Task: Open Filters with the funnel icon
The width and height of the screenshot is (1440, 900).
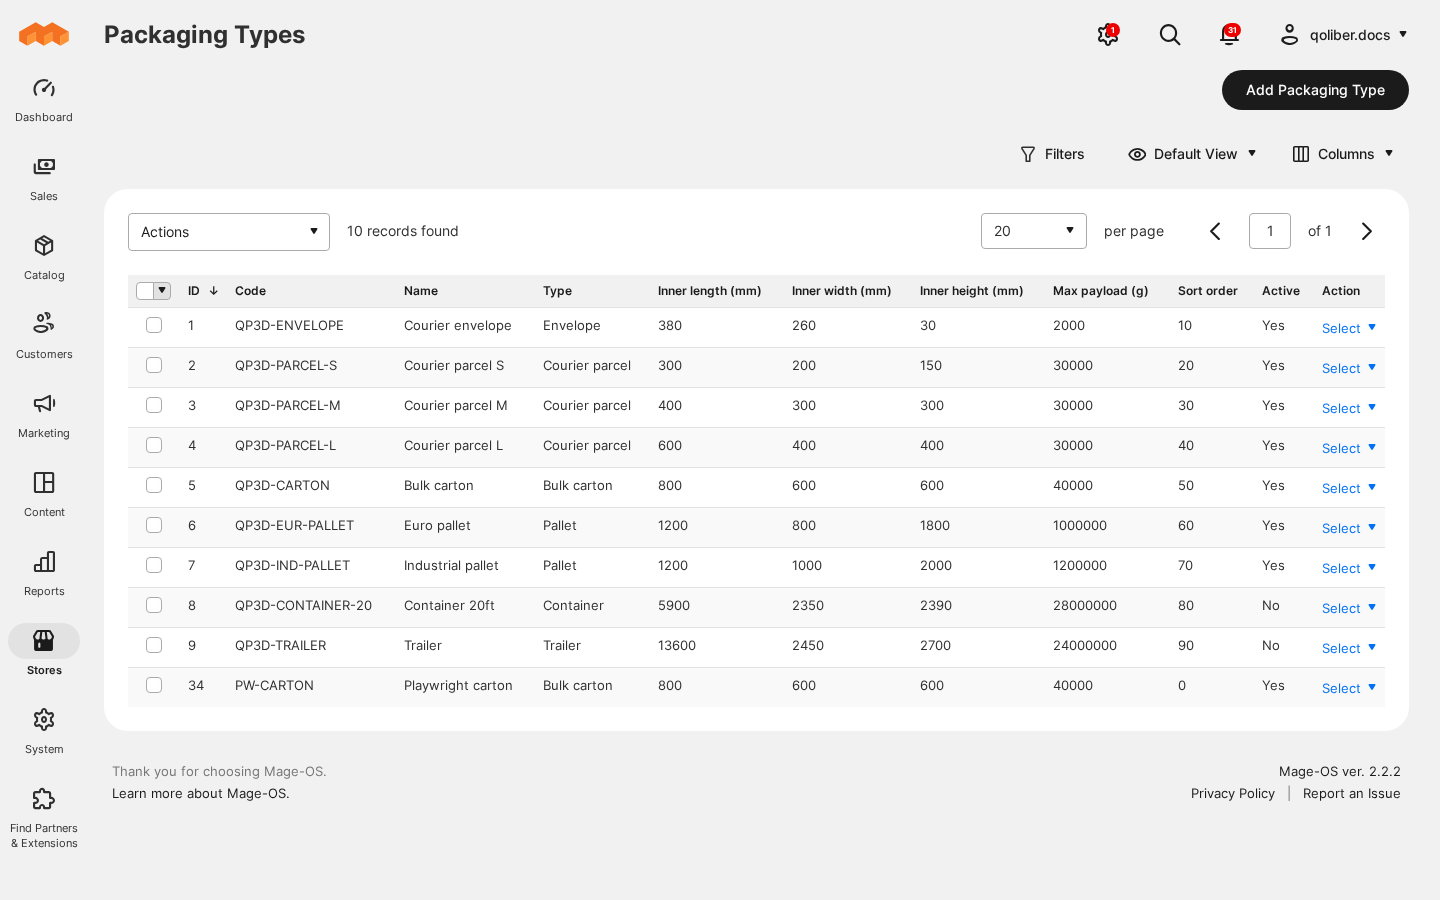Action: point(1052,154)
